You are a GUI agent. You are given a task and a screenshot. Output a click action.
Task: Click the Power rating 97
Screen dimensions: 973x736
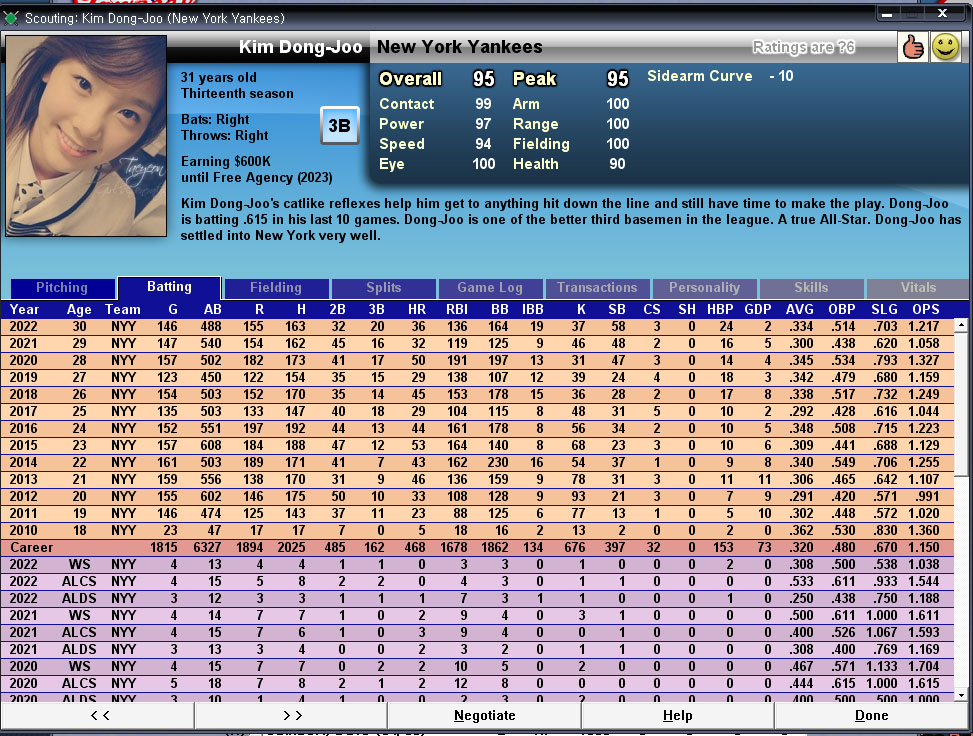[483, 124]
